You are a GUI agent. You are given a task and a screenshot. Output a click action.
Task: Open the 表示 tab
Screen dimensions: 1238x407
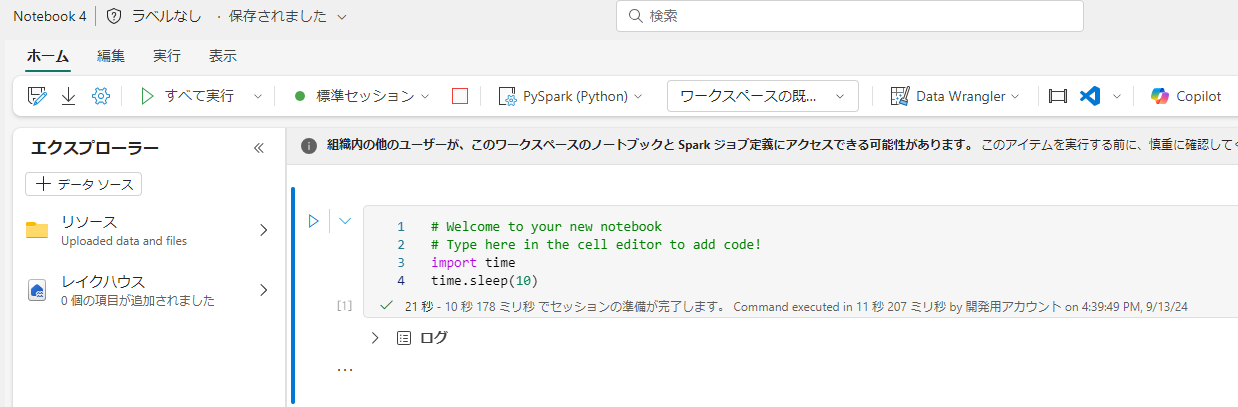pos(223,56)
